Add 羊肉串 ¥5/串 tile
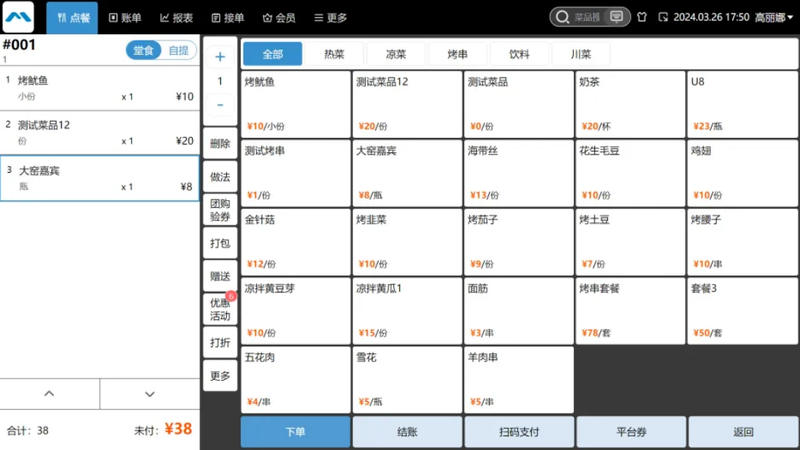The image size is (800, 450). point(519,380)
